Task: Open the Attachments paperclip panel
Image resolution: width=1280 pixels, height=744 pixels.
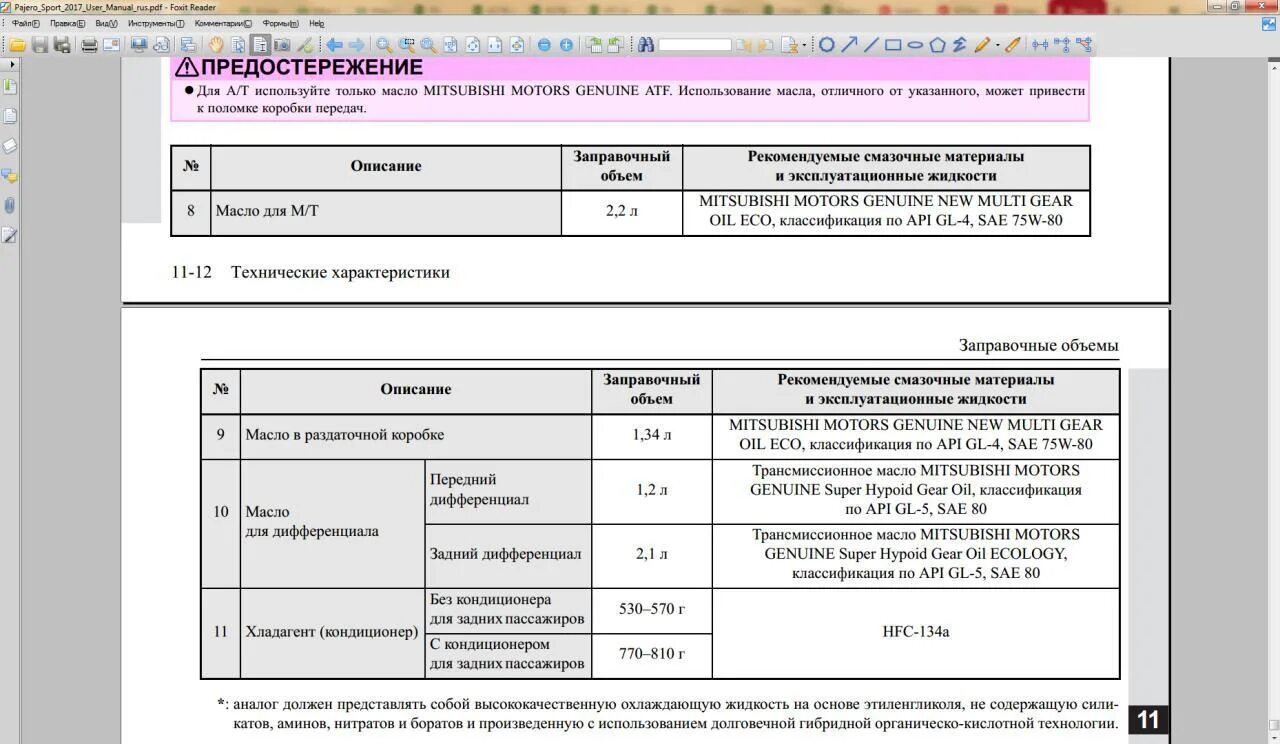Action: click(x=10, y=206)
